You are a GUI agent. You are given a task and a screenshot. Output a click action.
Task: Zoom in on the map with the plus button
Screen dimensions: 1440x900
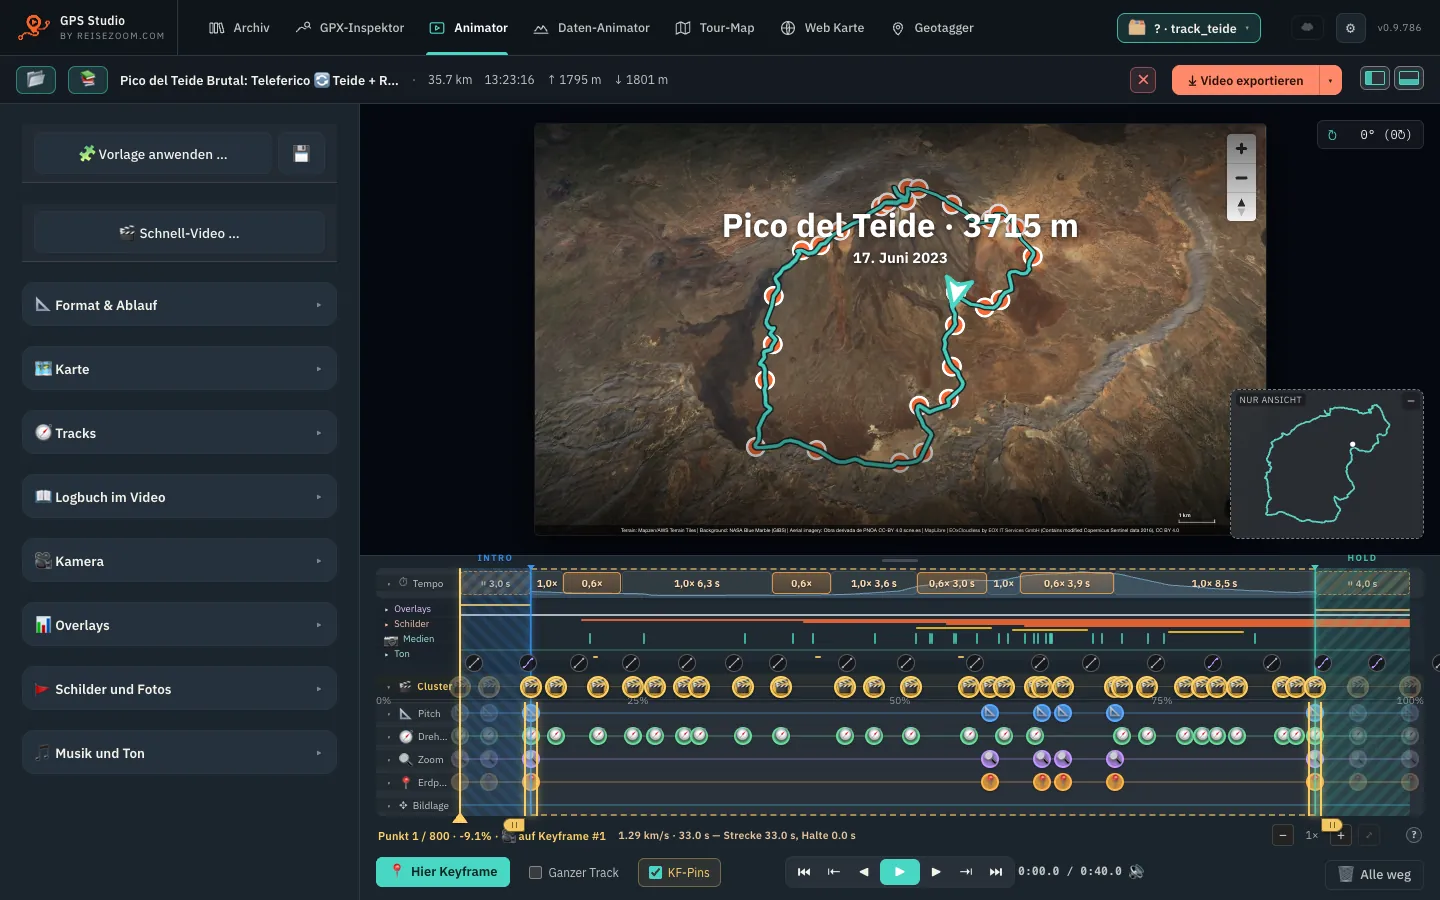tap(1241, 148)
